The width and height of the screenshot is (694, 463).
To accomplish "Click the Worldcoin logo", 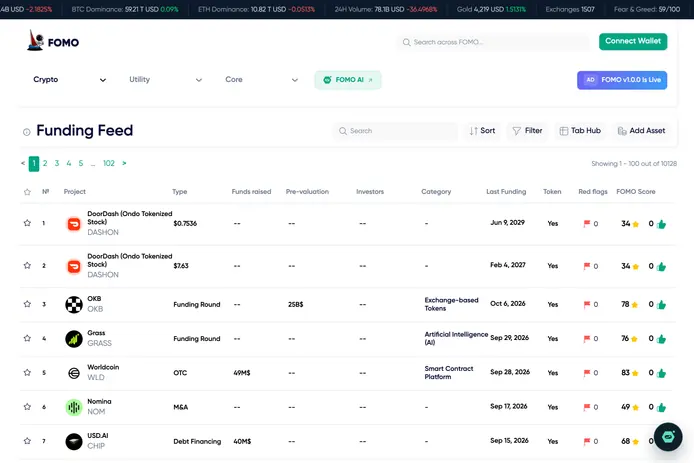I will 74,373.
